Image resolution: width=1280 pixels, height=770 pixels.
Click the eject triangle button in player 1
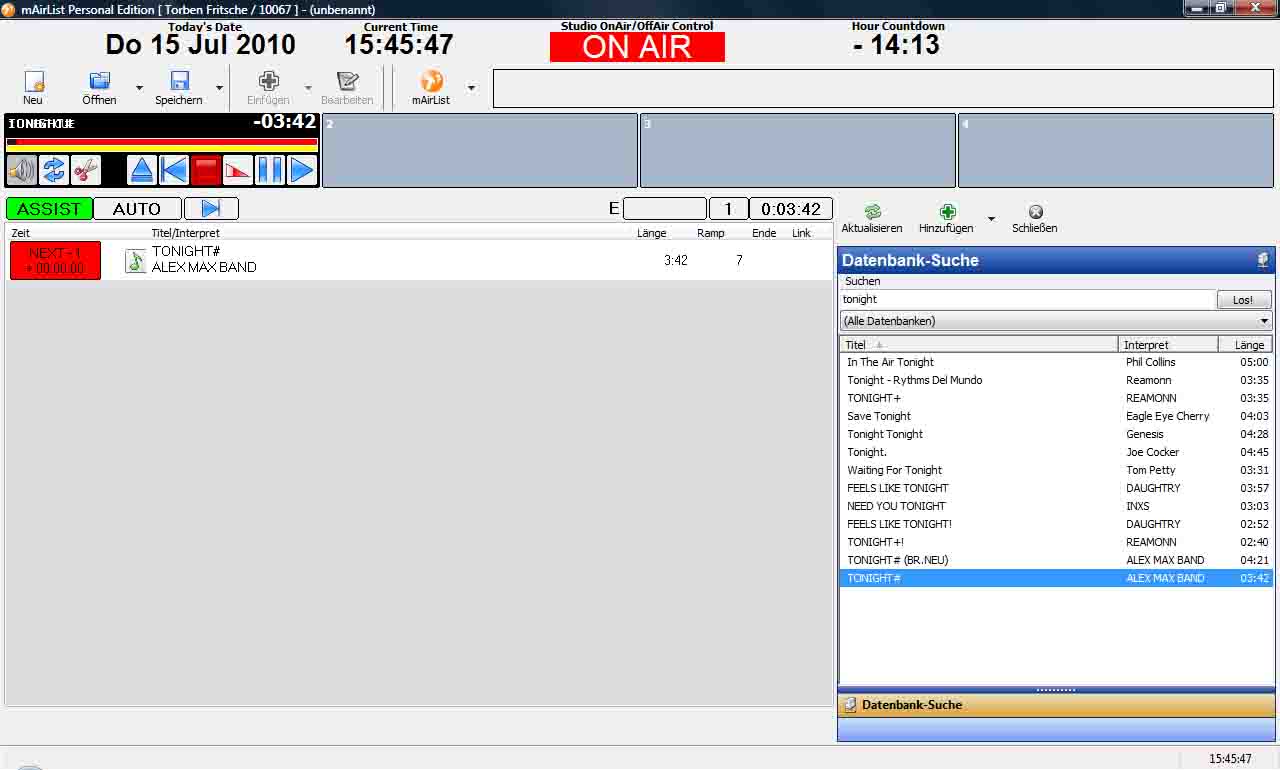(x=142, y=170)
